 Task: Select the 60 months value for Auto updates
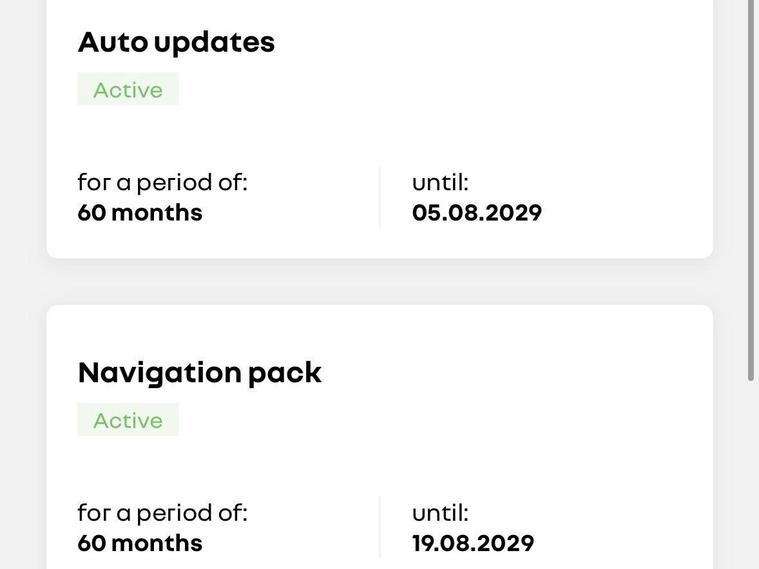pos(140,213)
